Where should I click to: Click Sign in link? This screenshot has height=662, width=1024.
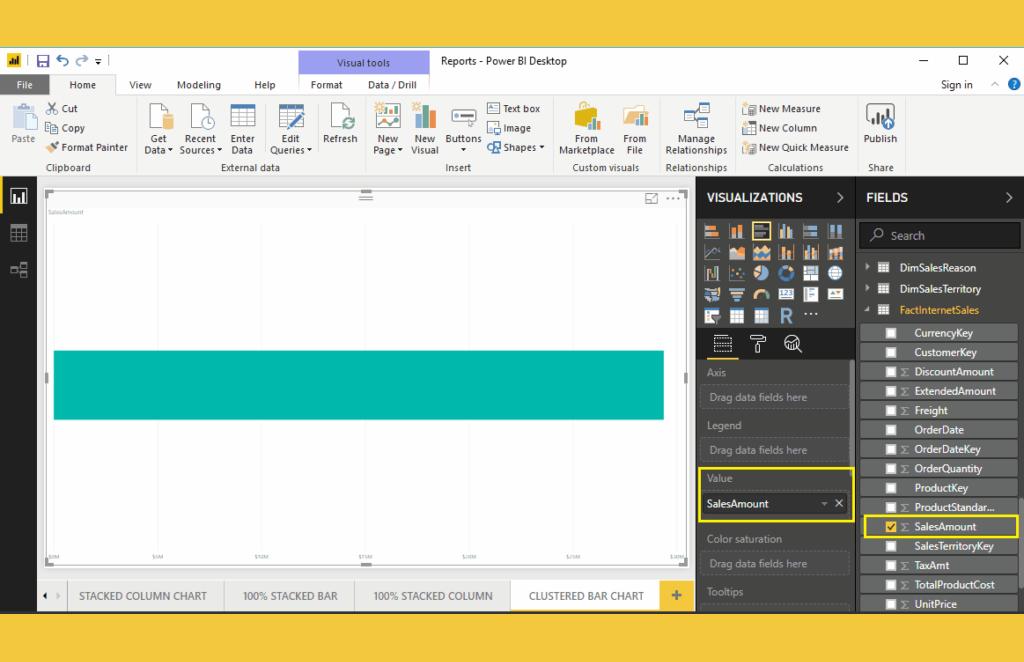956,85
